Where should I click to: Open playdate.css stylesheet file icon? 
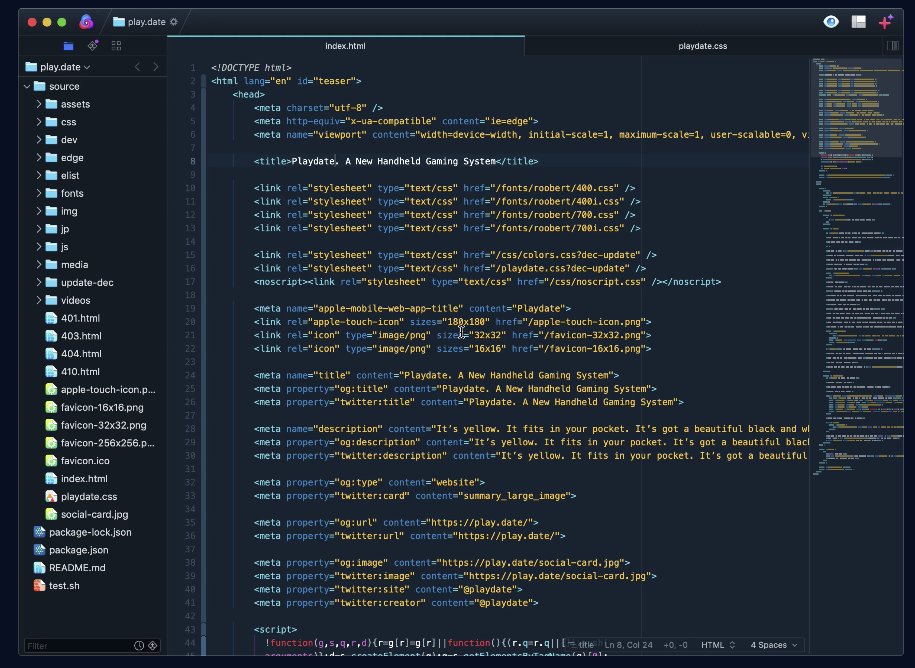point(51,496)
